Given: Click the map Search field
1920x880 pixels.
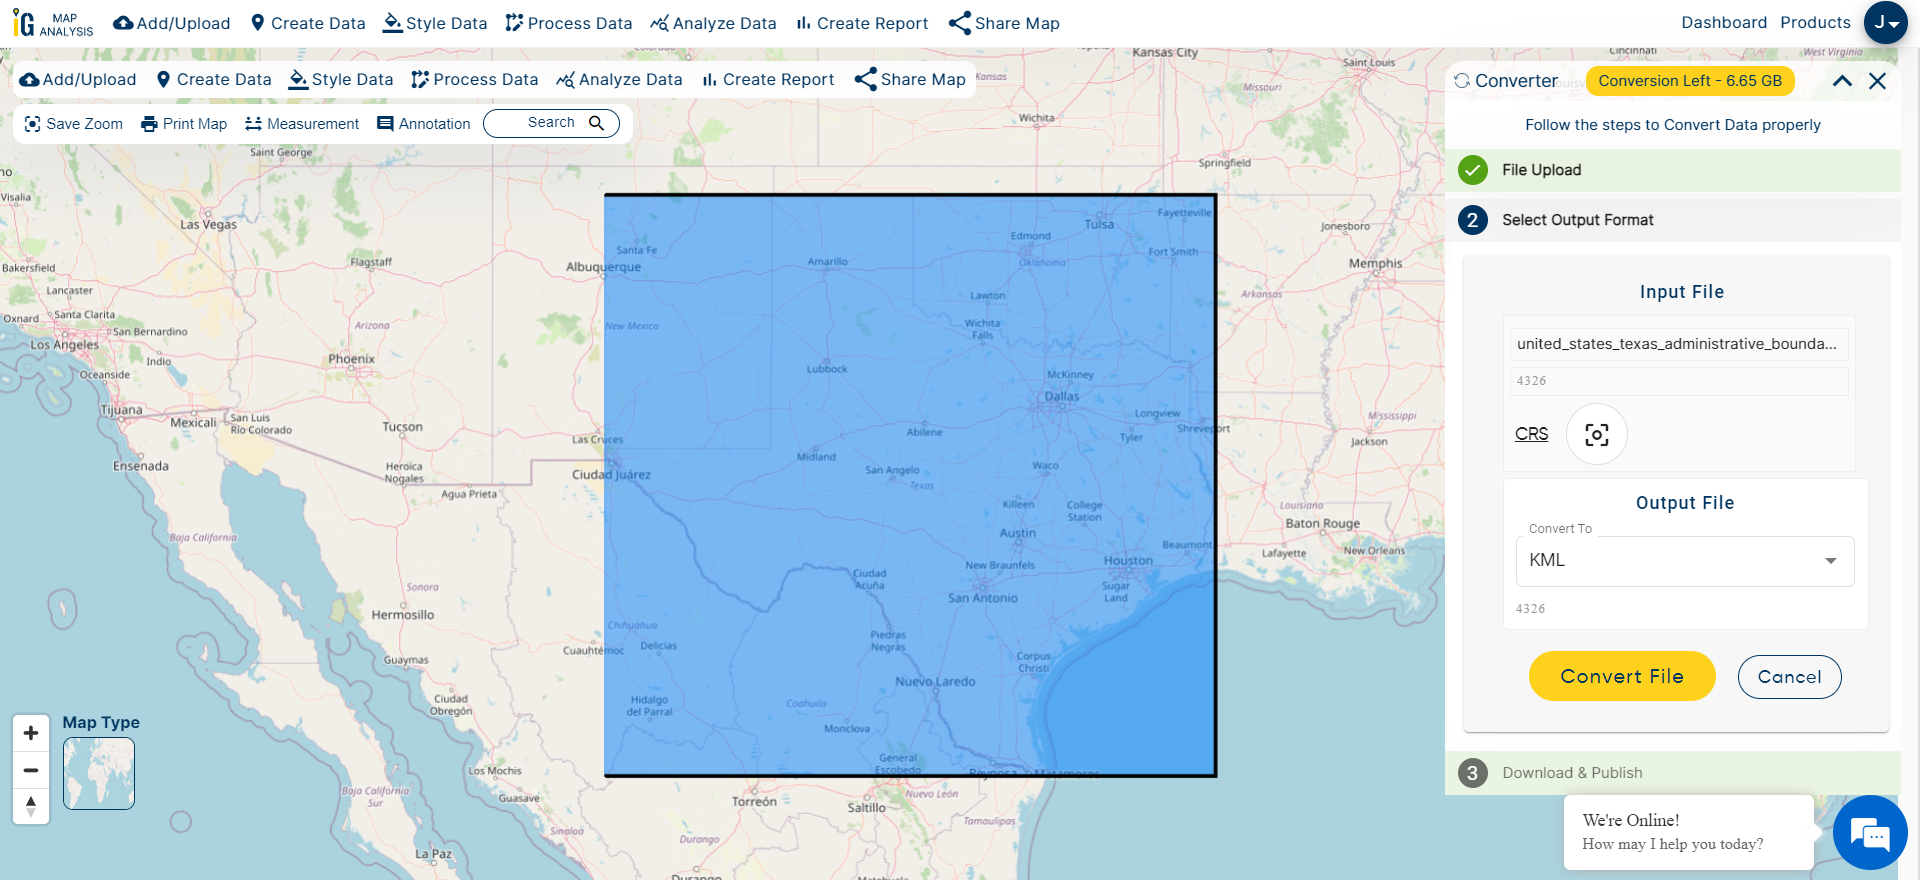Looking at the screenshot, I should [551, 123].
